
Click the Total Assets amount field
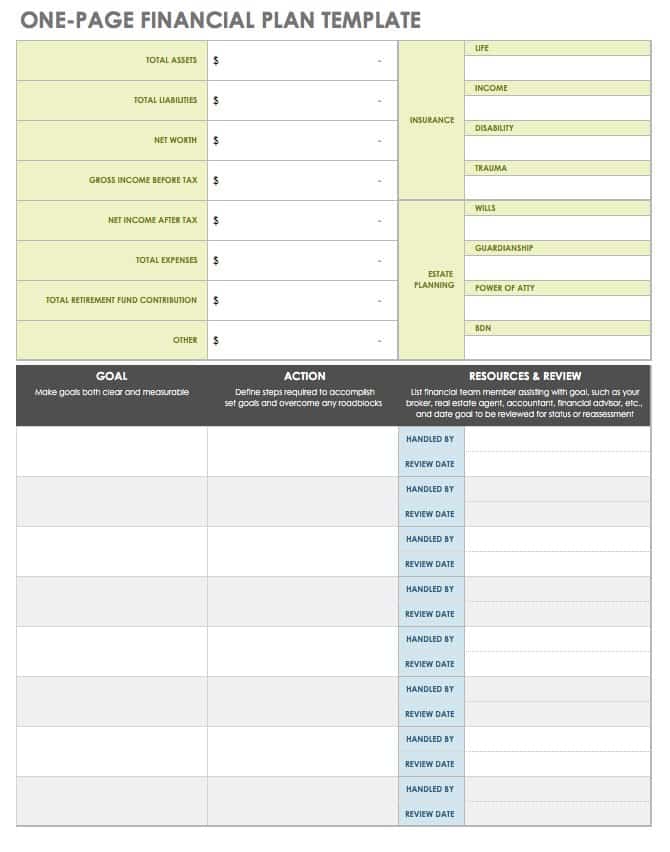pyautogui.click(x=302, y=61)
